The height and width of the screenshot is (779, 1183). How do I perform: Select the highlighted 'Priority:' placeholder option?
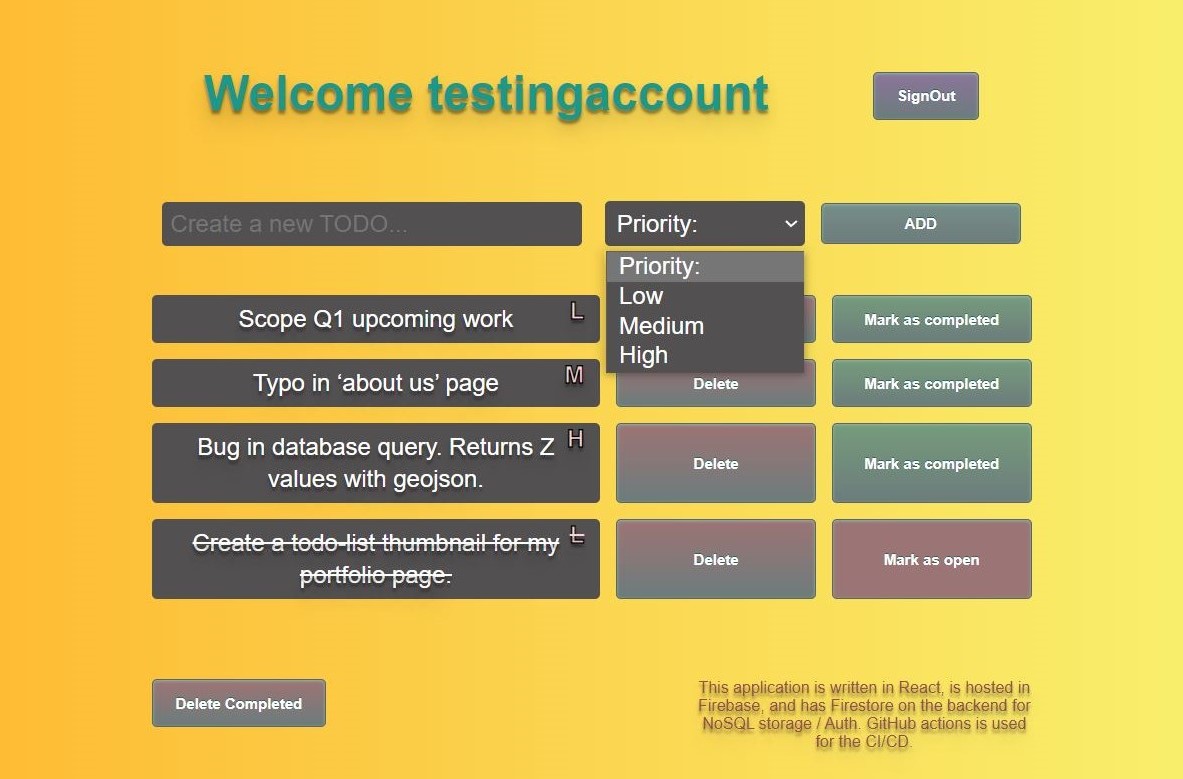(660, 266)
